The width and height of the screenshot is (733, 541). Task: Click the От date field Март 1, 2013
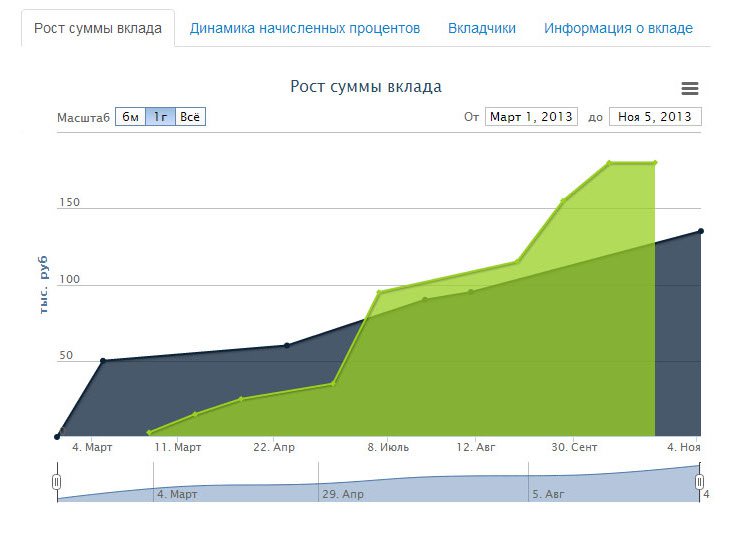click(x=531, y=117)
